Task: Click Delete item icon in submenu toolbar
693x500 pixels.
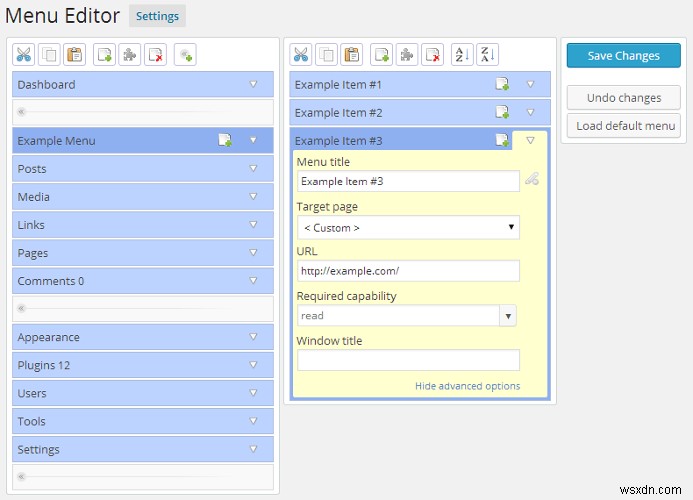Action: coord(433,55)
